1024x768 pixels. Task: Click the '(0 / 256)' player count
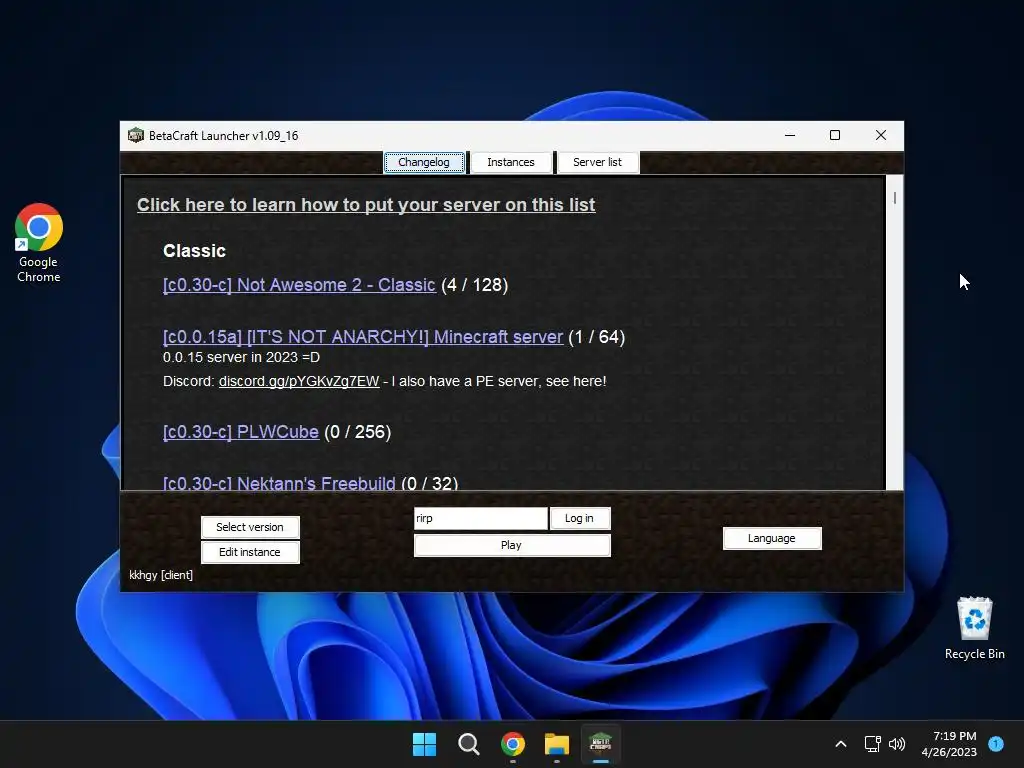pyautogui.click(x=358, y=432)
